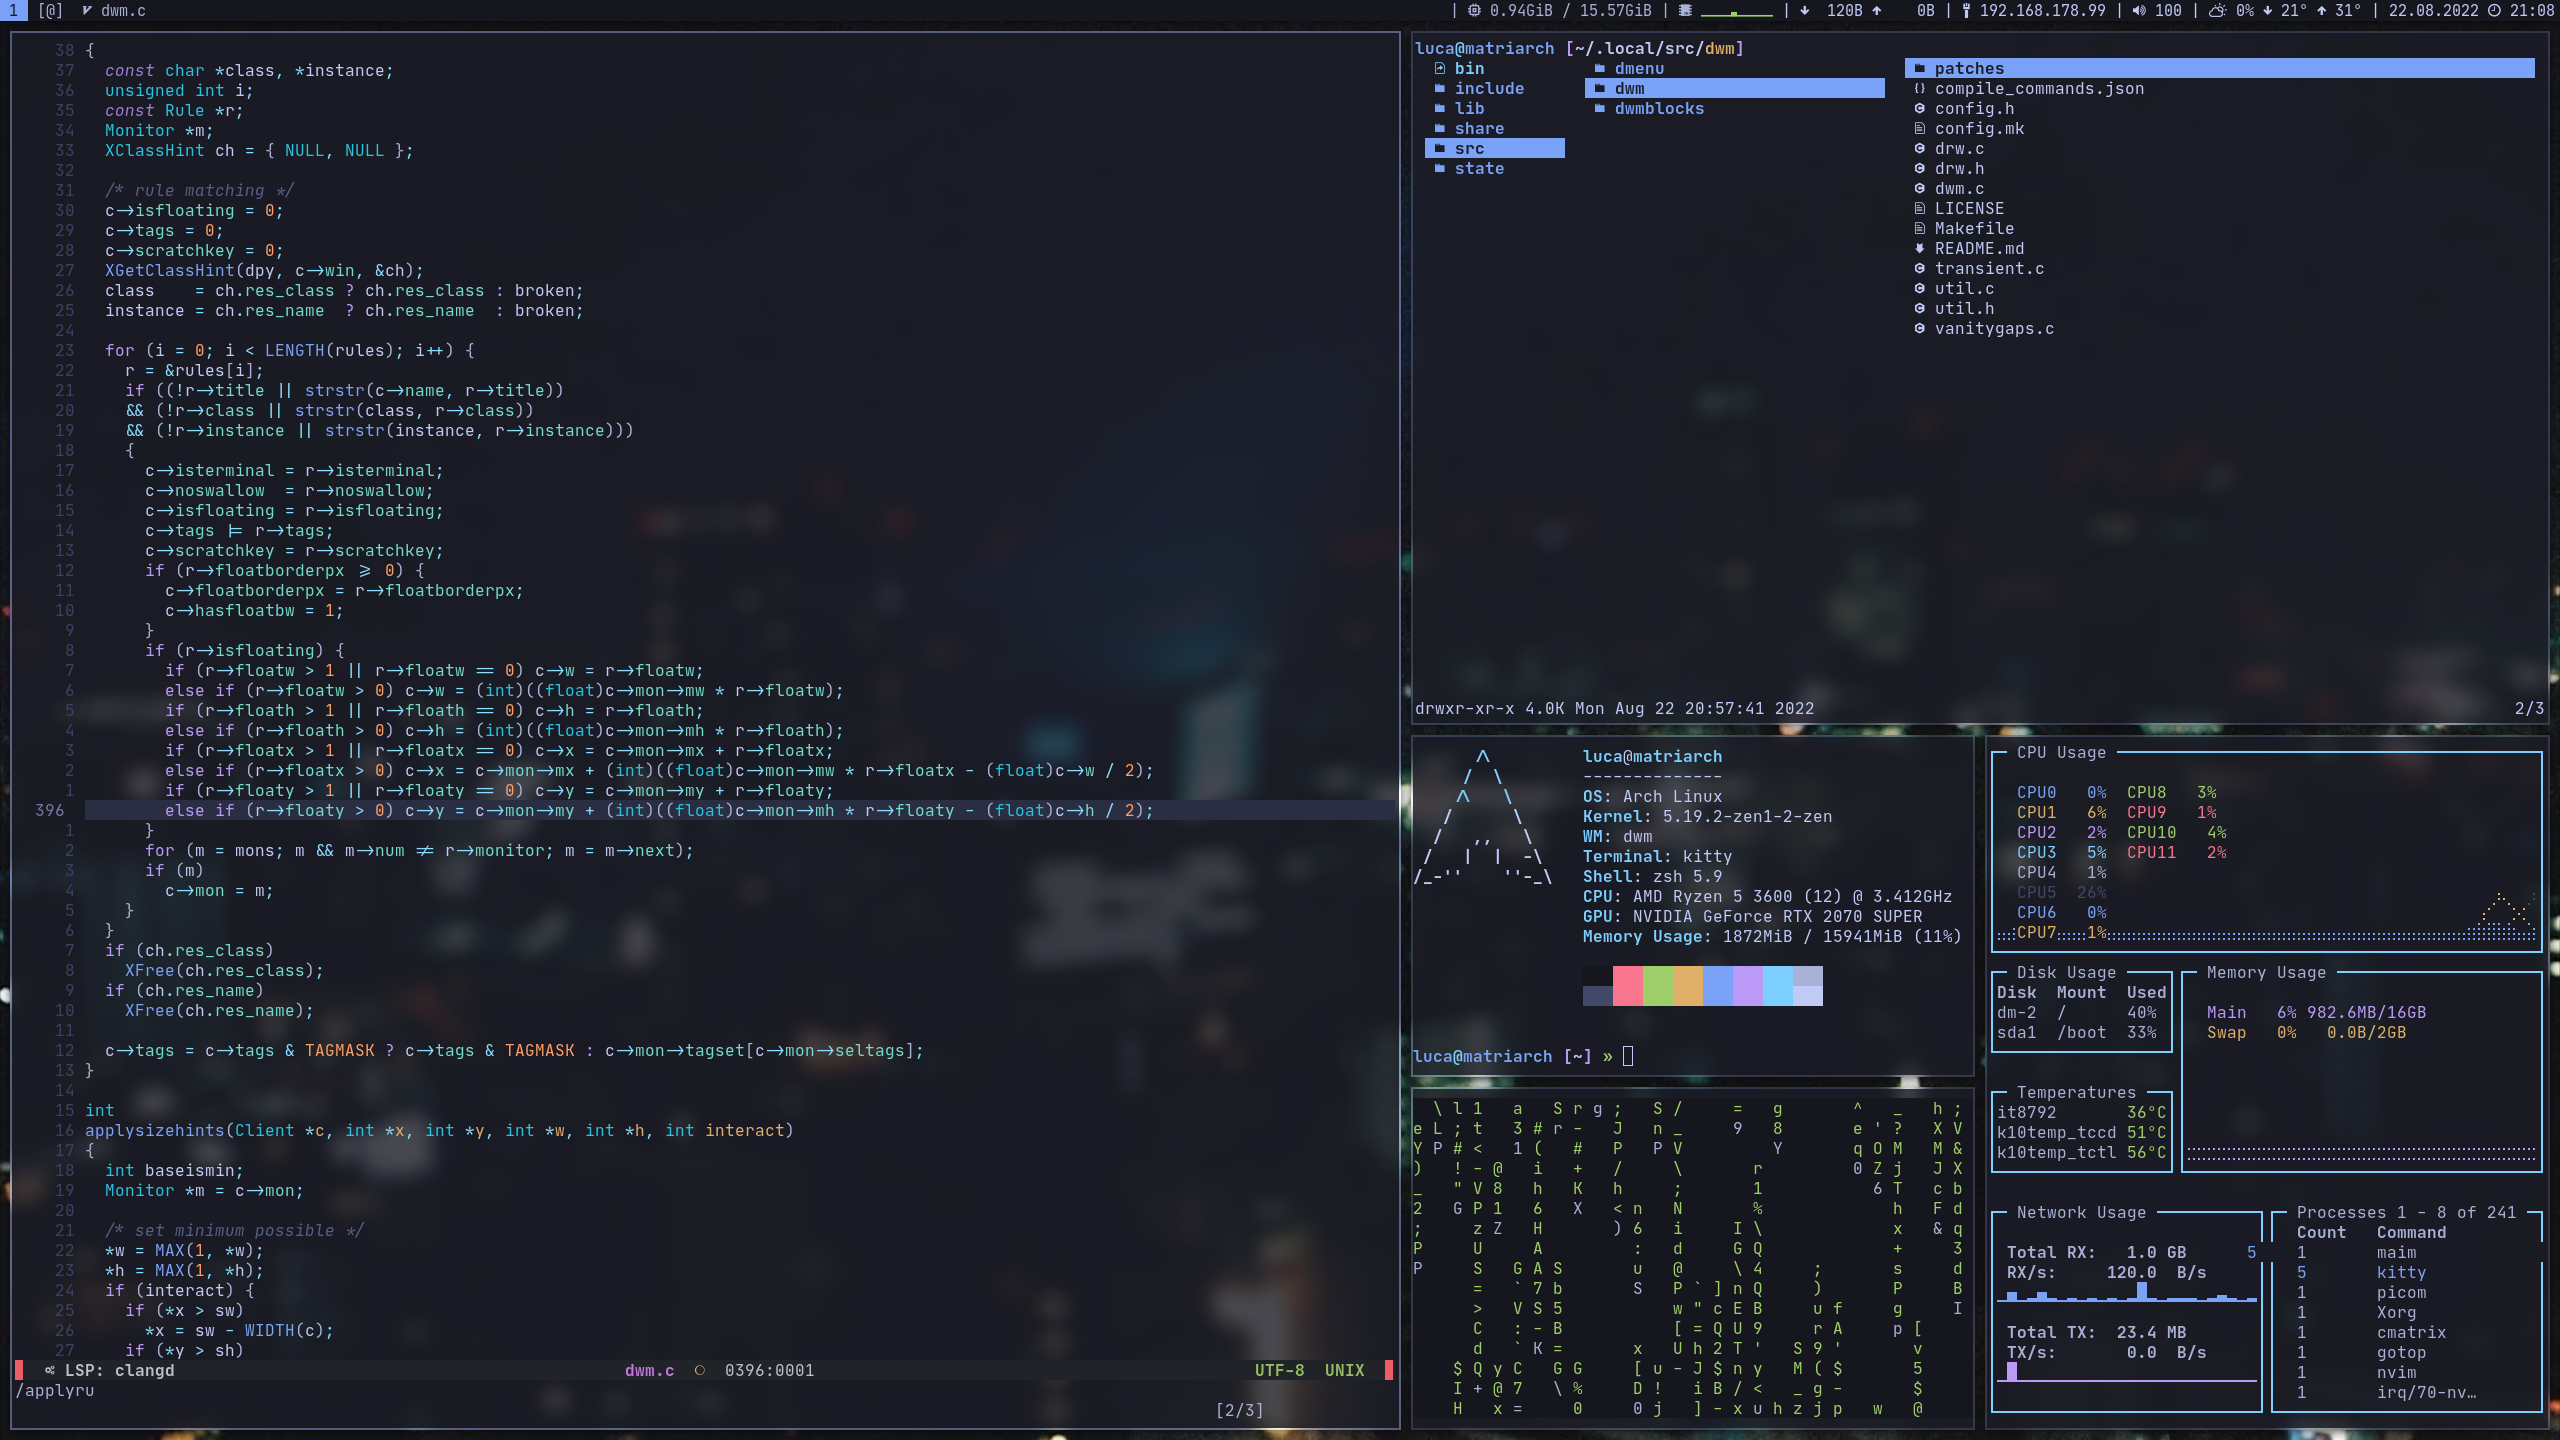2560x1440 pixels.
Task: Click the k10temp_tccd temperature row
Action: pyautogui.click(x=2081, y=1132)
